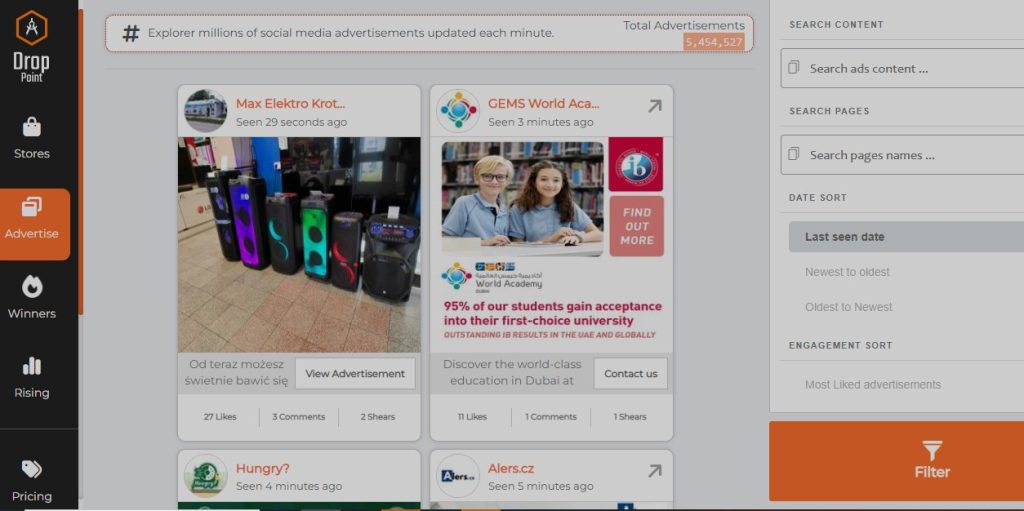Click the price tag Pricing icon
1024x511 pixels.
[x=31, y=469]
